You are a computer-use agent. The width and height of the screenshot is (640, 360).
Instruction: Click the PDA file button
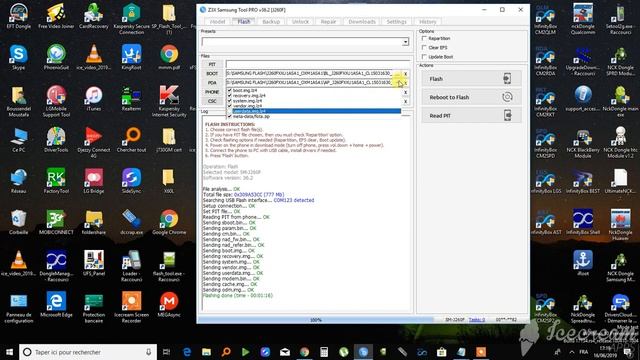click(x=212, y=83)
